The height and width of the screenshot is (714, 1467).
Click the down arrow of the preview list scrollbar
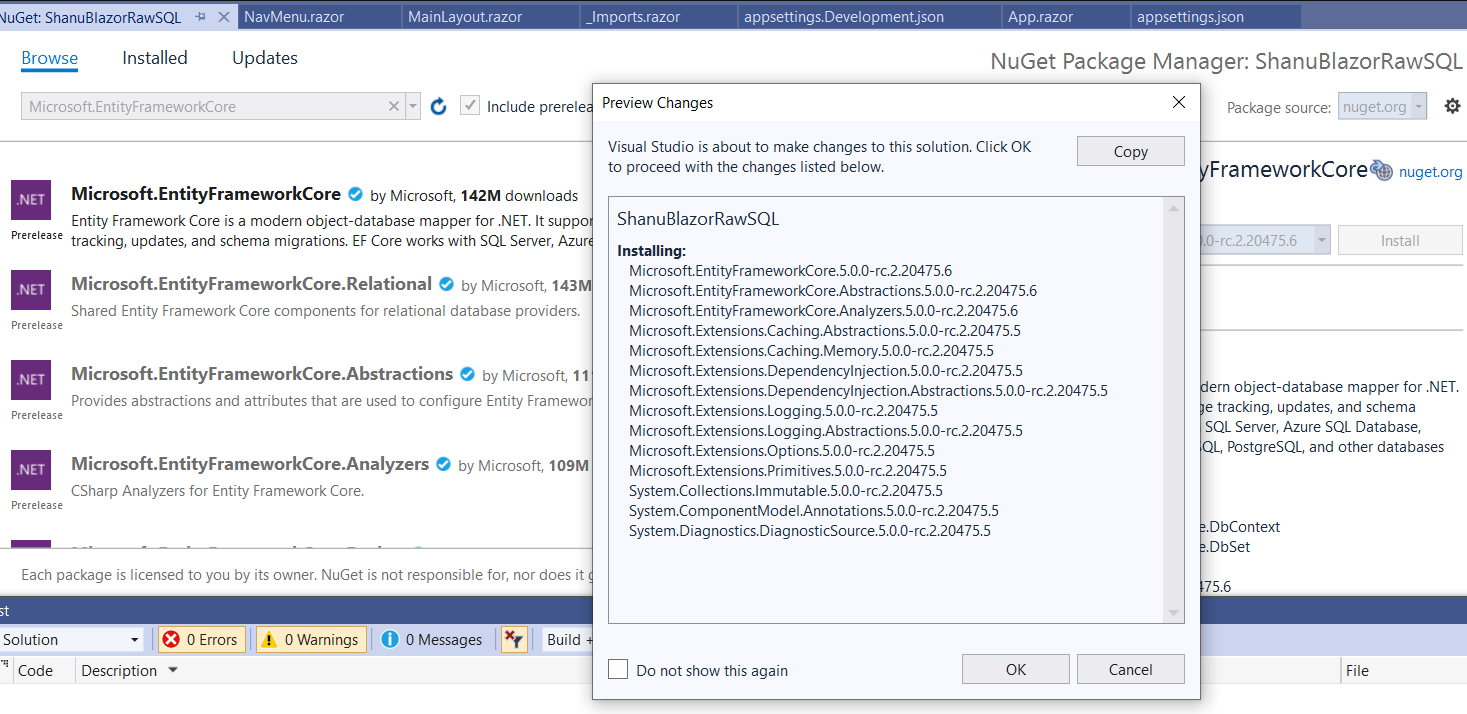1175,613
